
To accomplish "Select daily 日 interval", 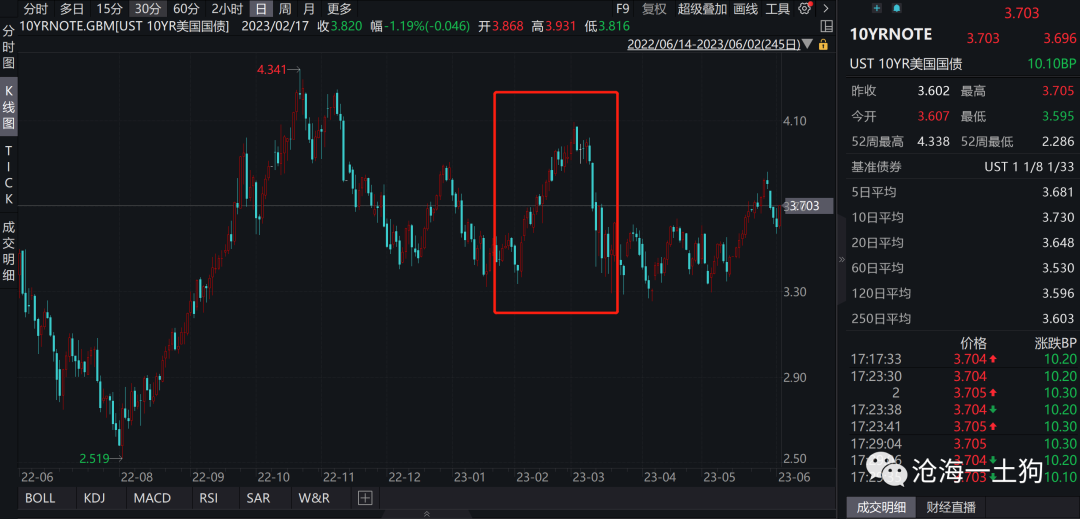I will 260,9.
